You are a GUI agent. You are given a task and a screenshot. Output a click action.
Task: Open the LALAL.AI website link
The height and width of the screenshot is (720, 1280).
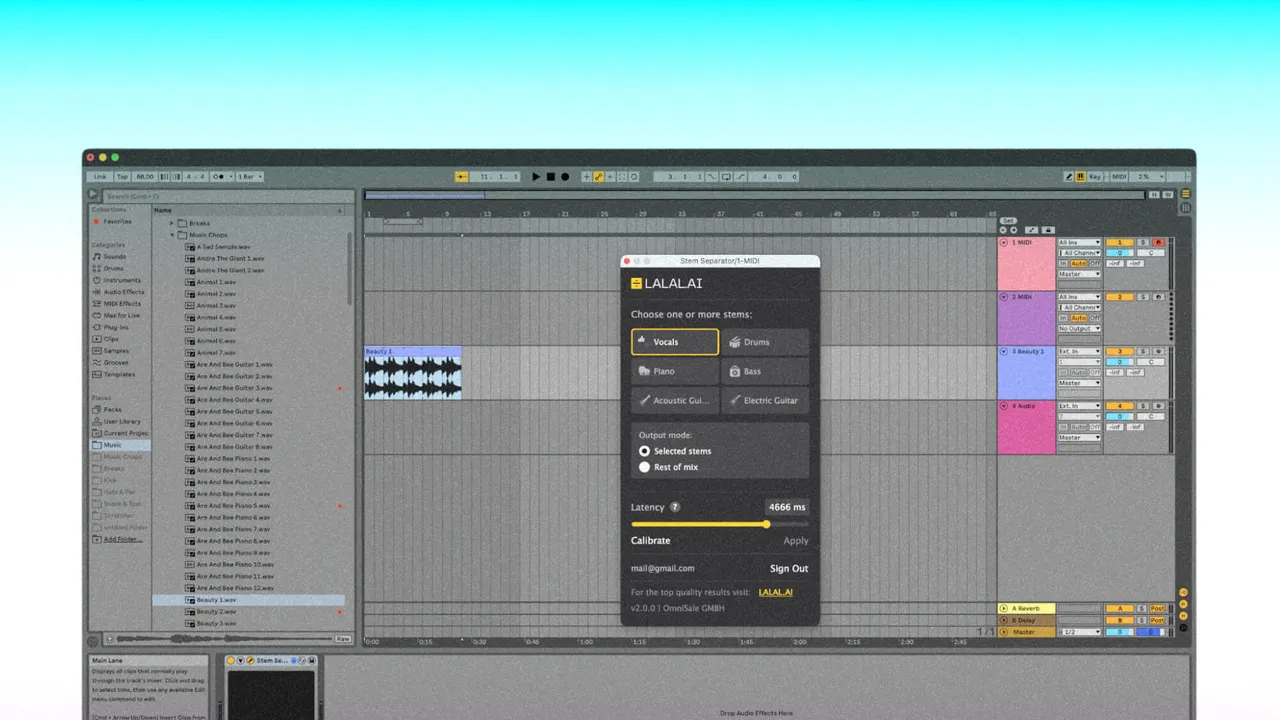point(776,592)
